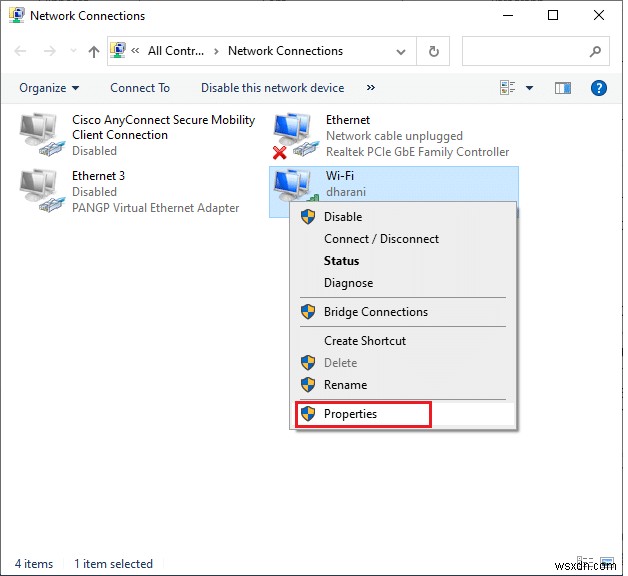Select the Cisco AnyConnect adapter icon

[x=42, y=135]
